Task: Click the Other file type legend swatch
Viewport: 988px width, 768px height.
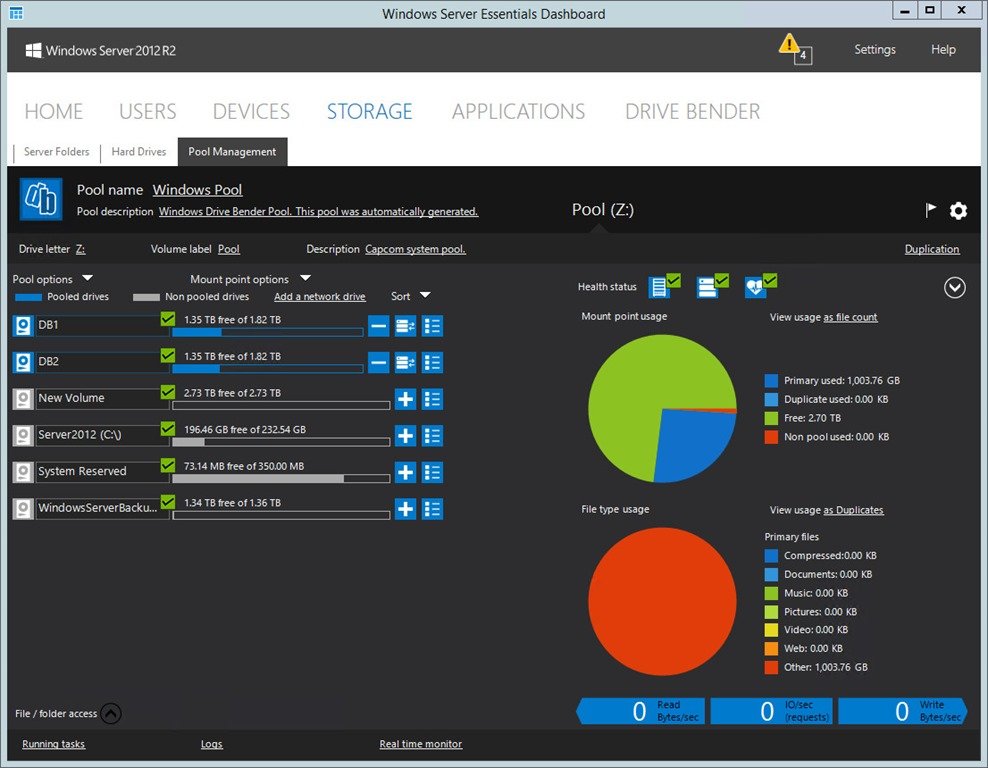Action: [771, 667]
